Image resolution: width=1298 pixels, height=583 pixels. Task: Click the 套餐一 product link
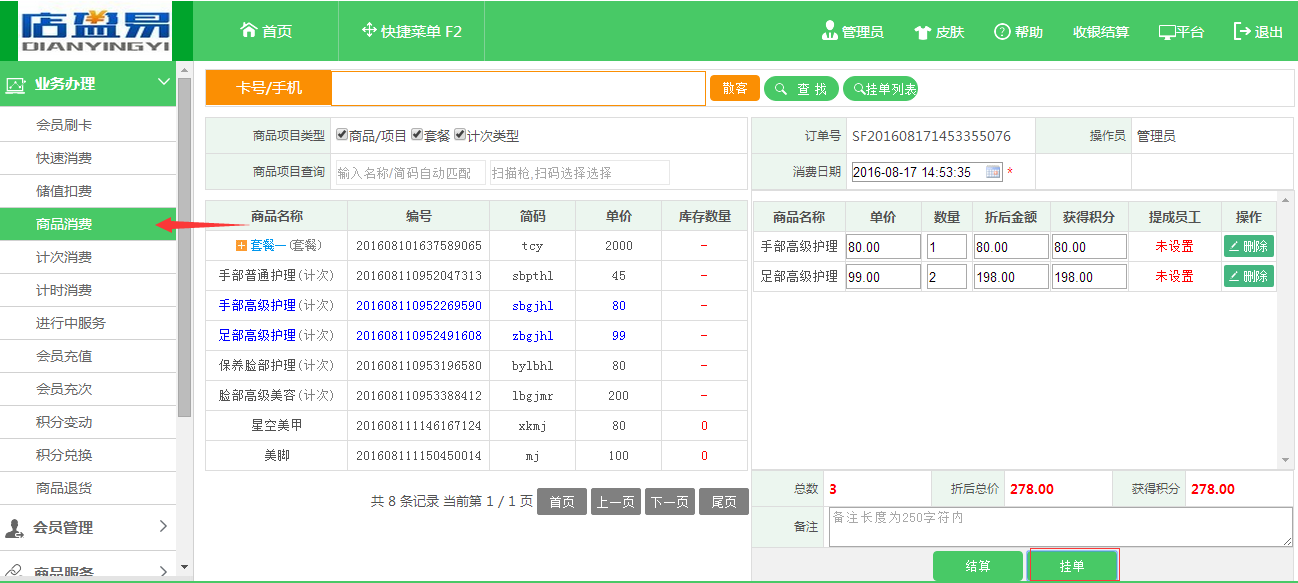pyautogui.click(x=268, y=246)
